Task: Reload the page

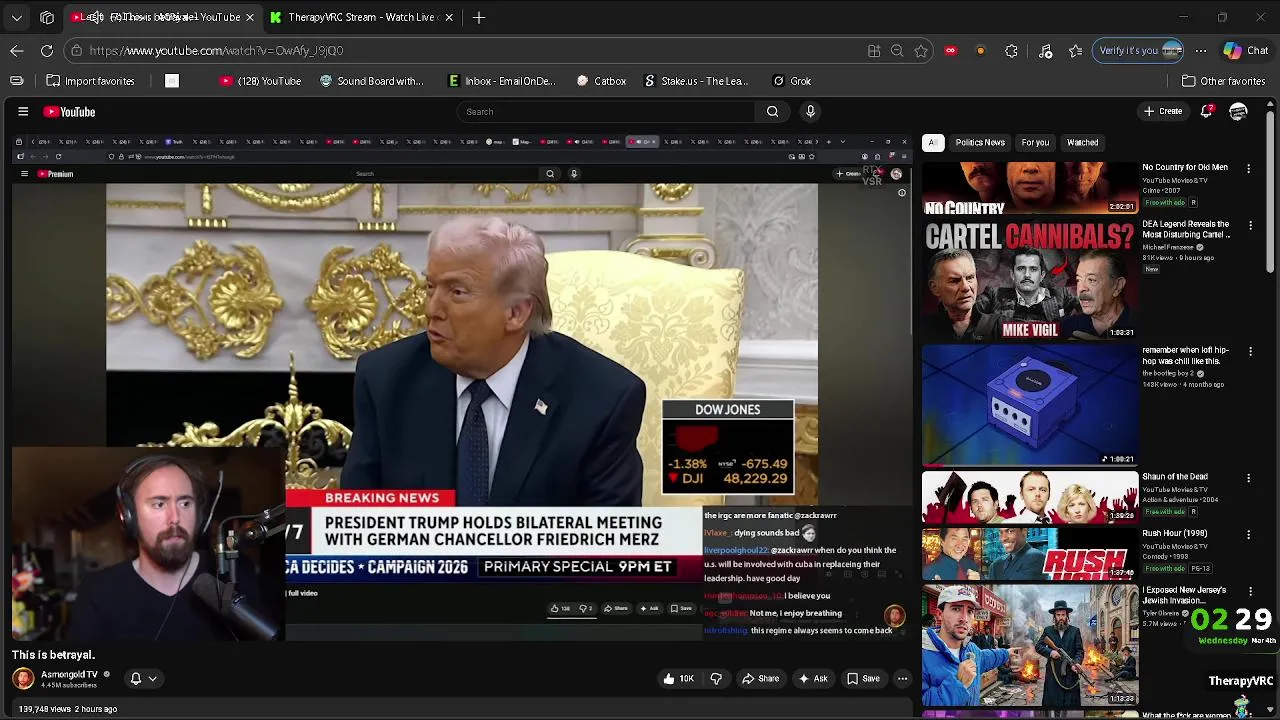Action: (x=47, y=50)
